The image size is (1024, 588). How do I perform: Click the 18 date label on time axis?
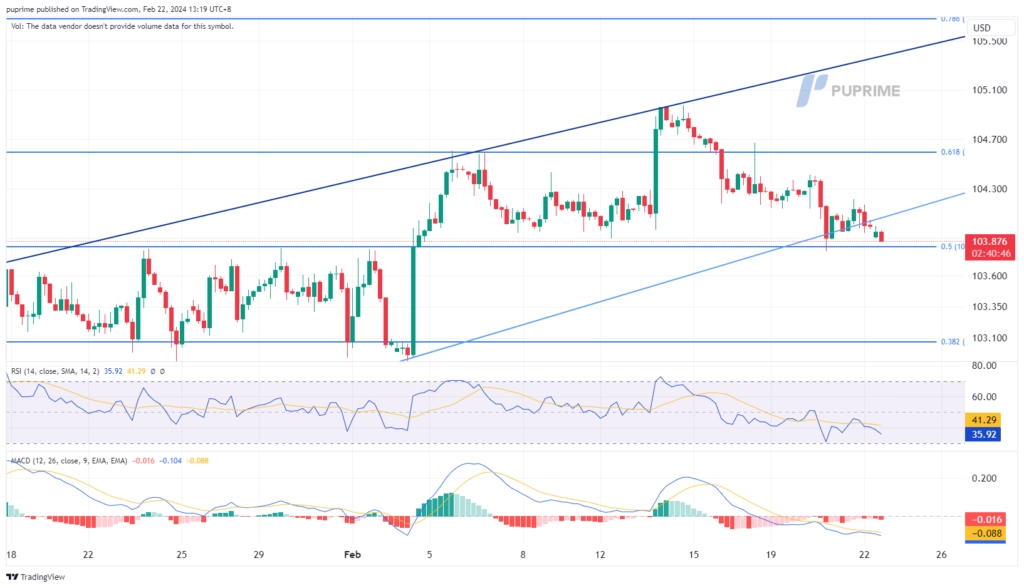click(11, 555)
